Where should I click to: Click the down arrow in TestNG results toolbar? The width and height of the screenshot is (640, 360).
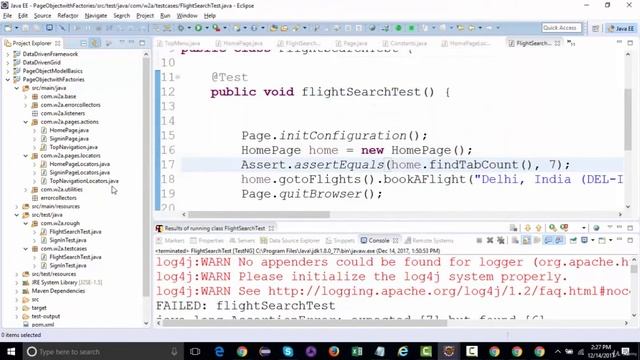click(527, 228)
